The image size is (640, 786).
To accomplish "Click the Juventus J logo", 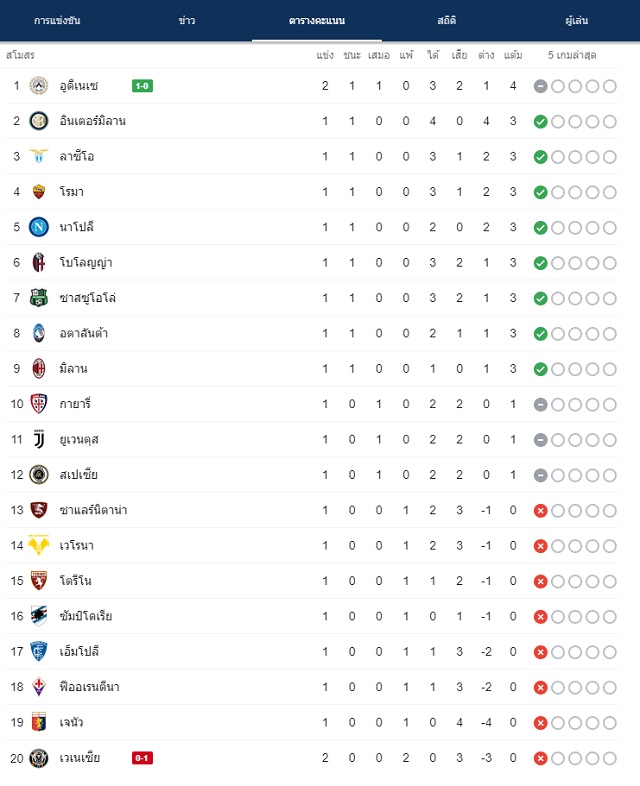I will tap(39, 439).
